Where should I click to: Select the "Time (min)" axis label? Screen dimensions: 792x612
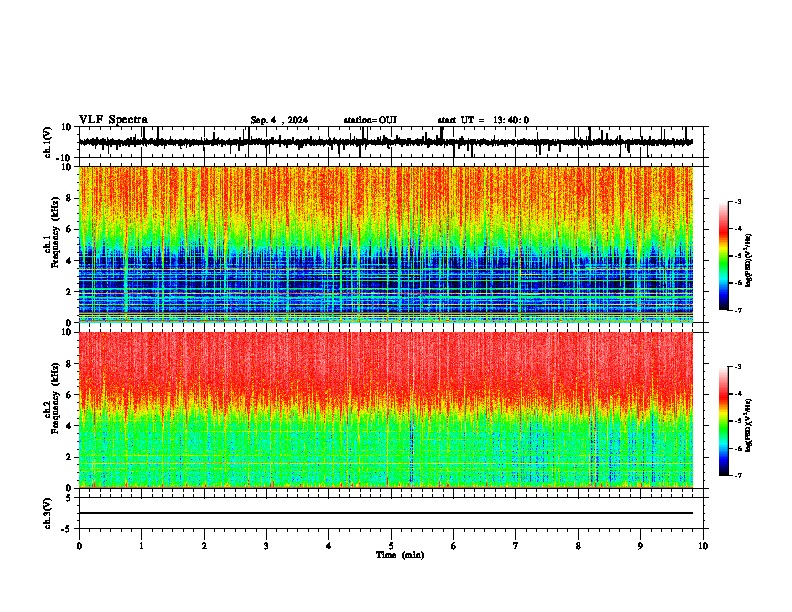[400, 555]
